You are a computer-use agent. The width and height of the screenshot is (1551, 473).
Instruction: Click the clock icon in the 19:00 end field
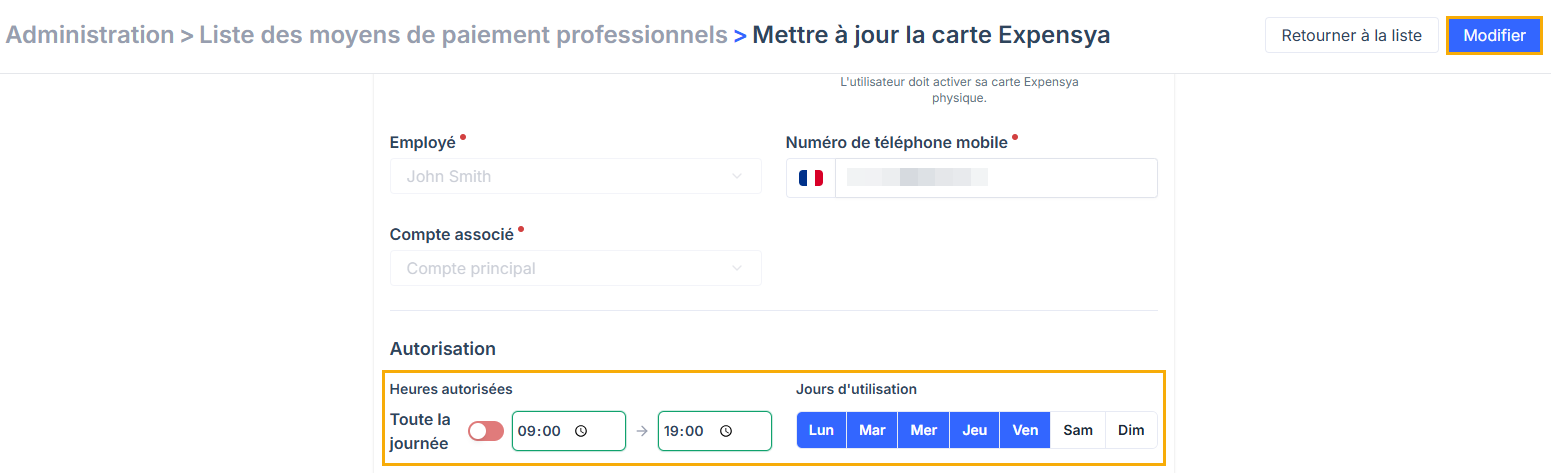(726, 431)
